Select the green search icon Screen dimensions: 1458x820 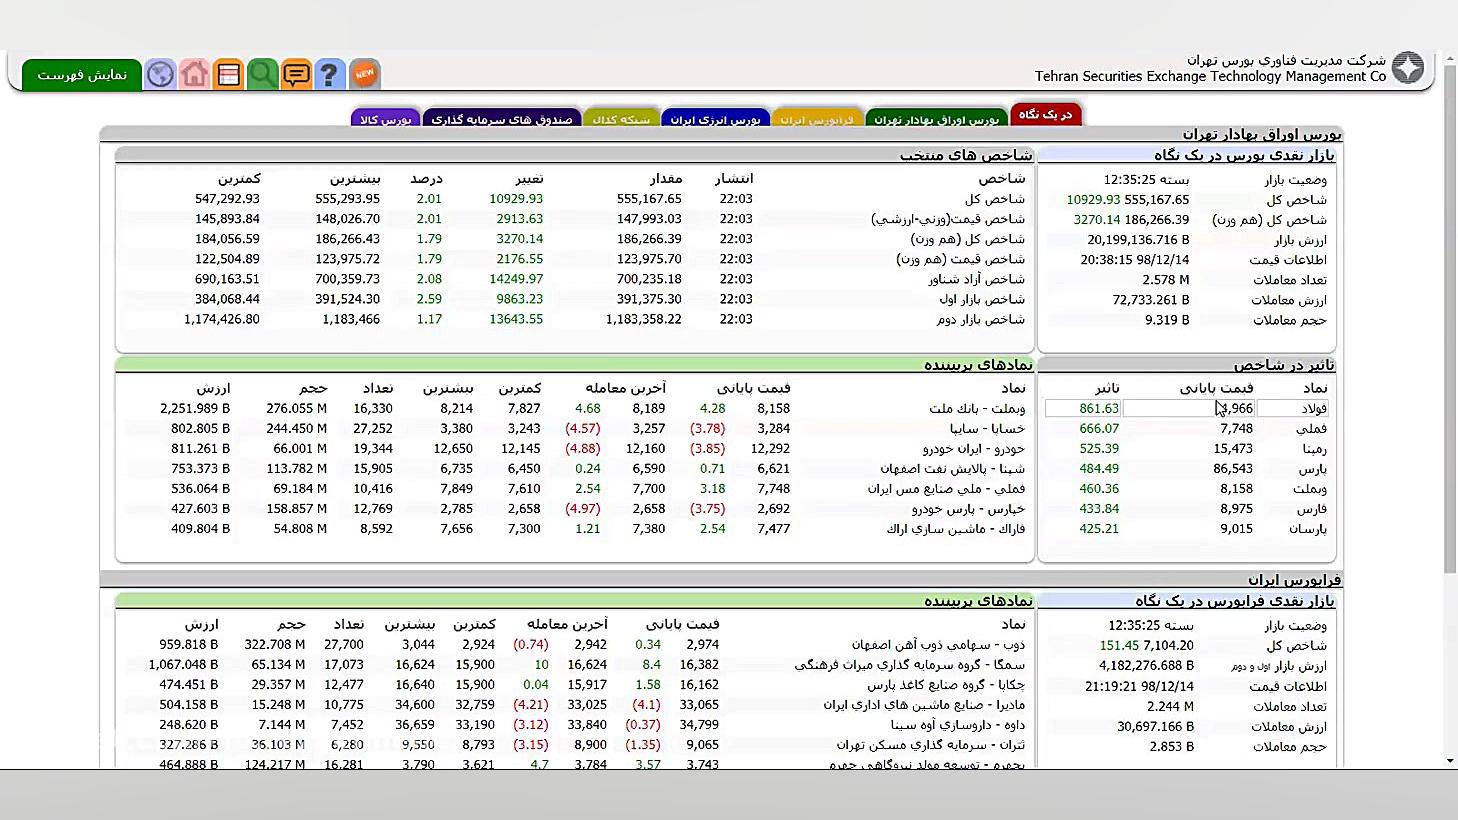(x=262, y=74)
